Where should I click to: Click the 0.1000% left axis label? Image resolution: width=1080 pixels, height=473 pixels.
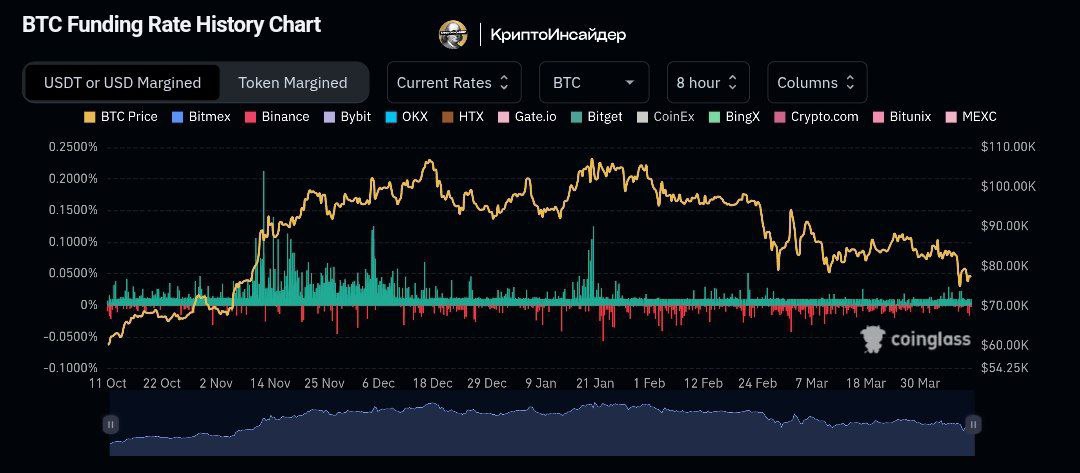pos(73,242)
